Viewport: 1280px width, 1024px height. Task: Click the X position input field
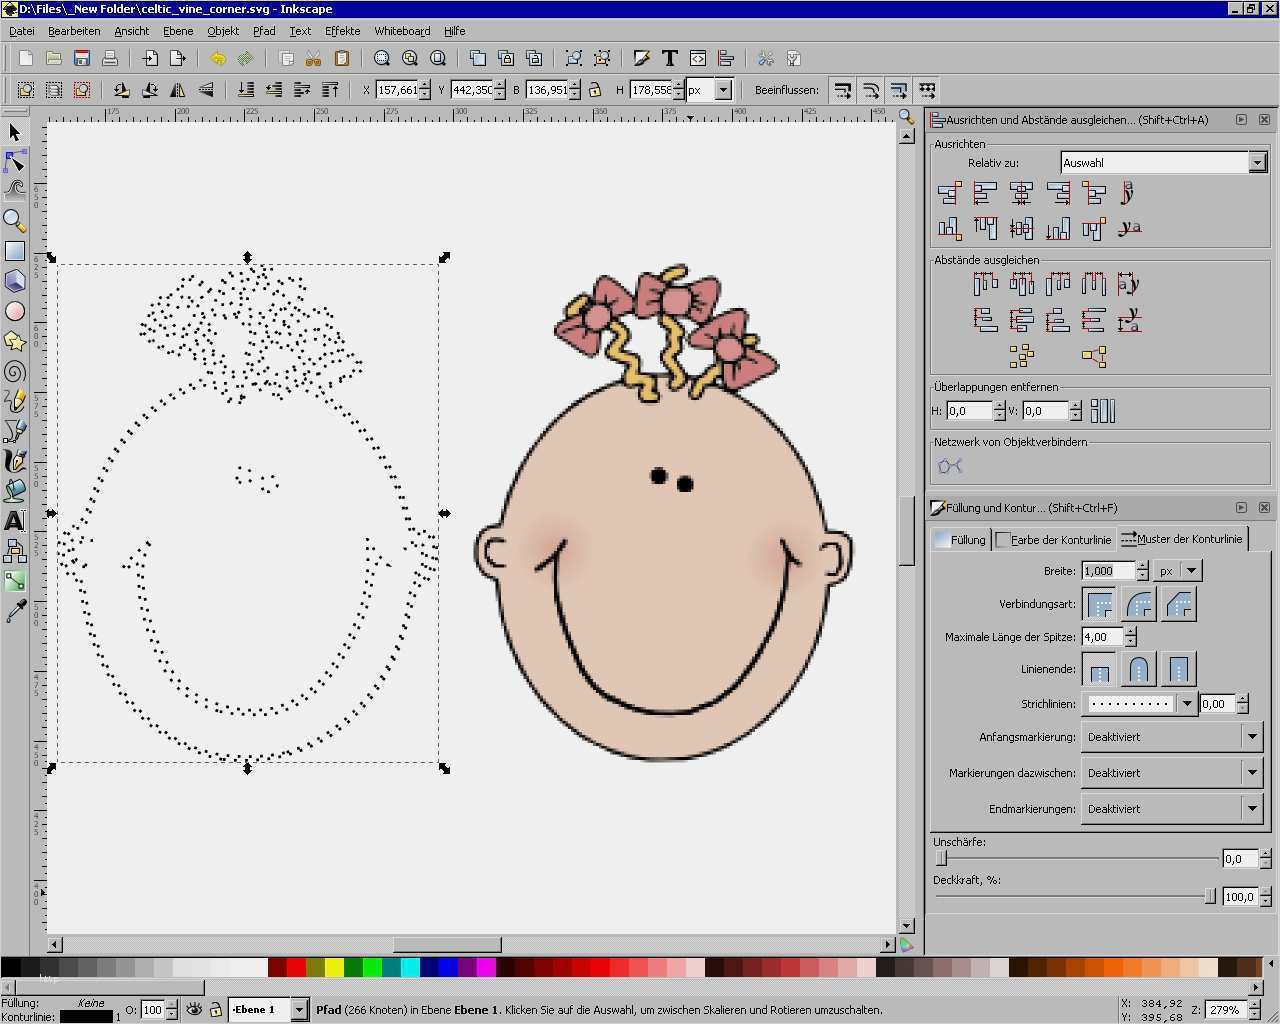[397, 90]
